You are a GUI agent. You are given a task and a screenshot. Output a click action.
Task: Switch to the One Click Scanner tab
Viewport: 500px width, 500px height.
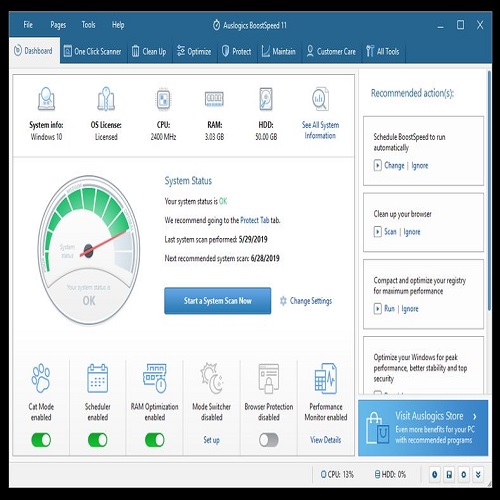coord(93,51)
